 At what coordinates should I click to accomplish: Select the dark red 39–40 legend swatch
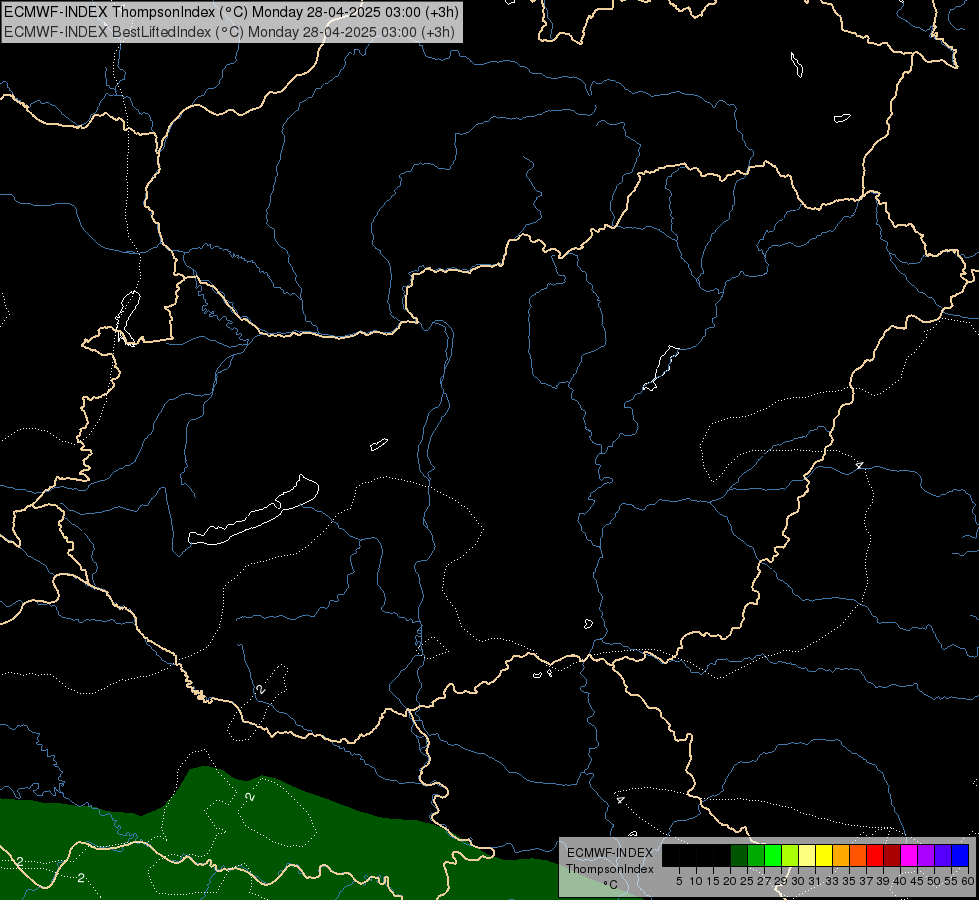(x=892, y=855)
